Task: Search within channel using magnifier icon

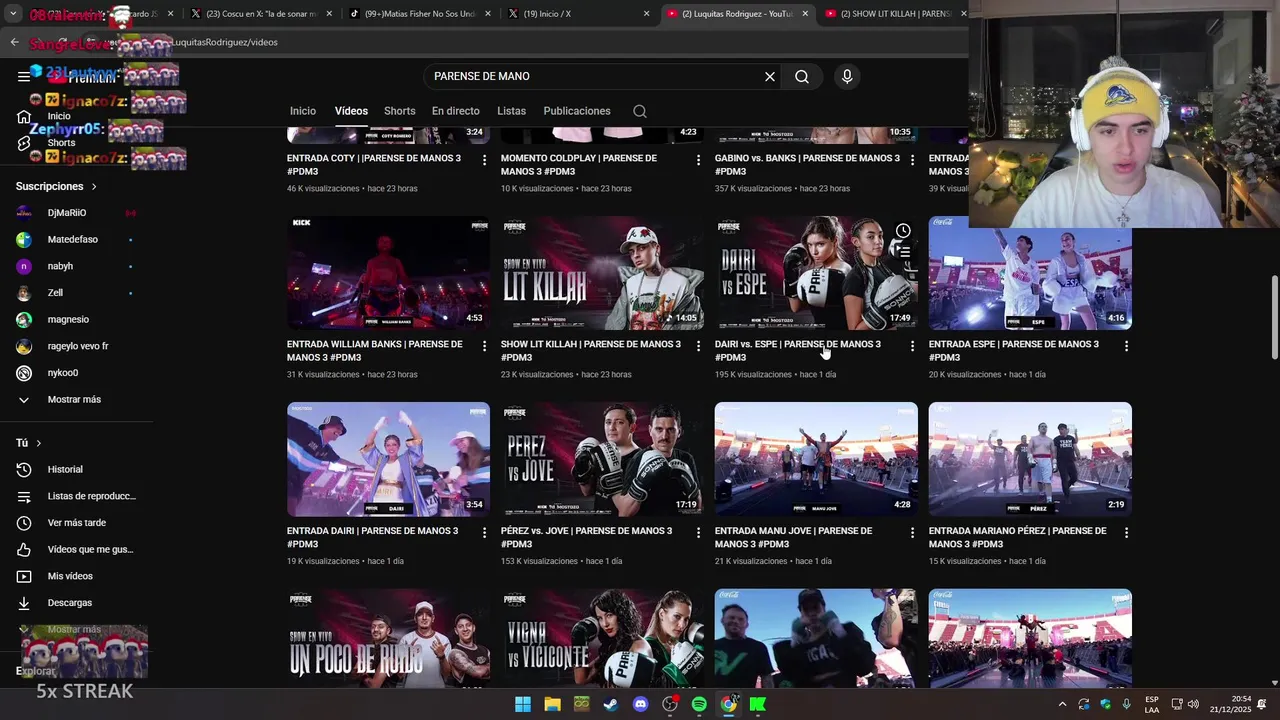Action: coord(640,111)
